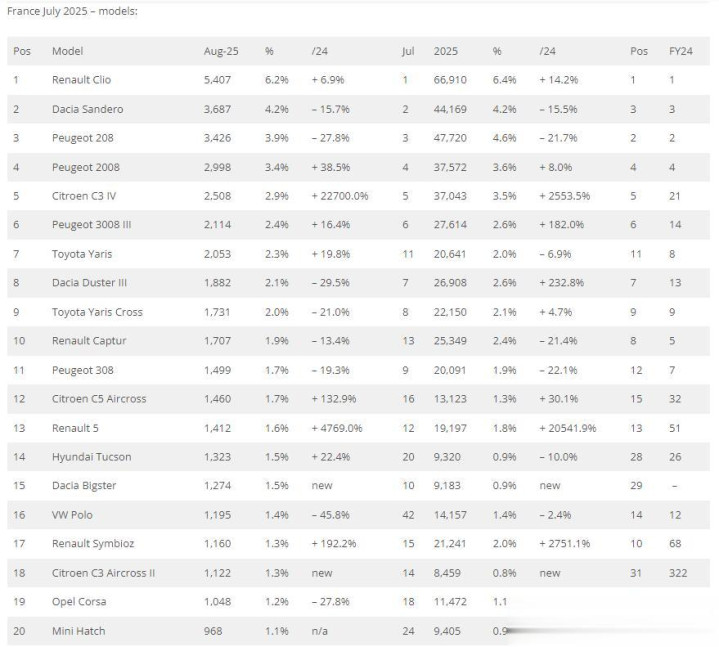719x647 pixels.
Task: Click the Mini Hatch model name
Action: (78, 631)
